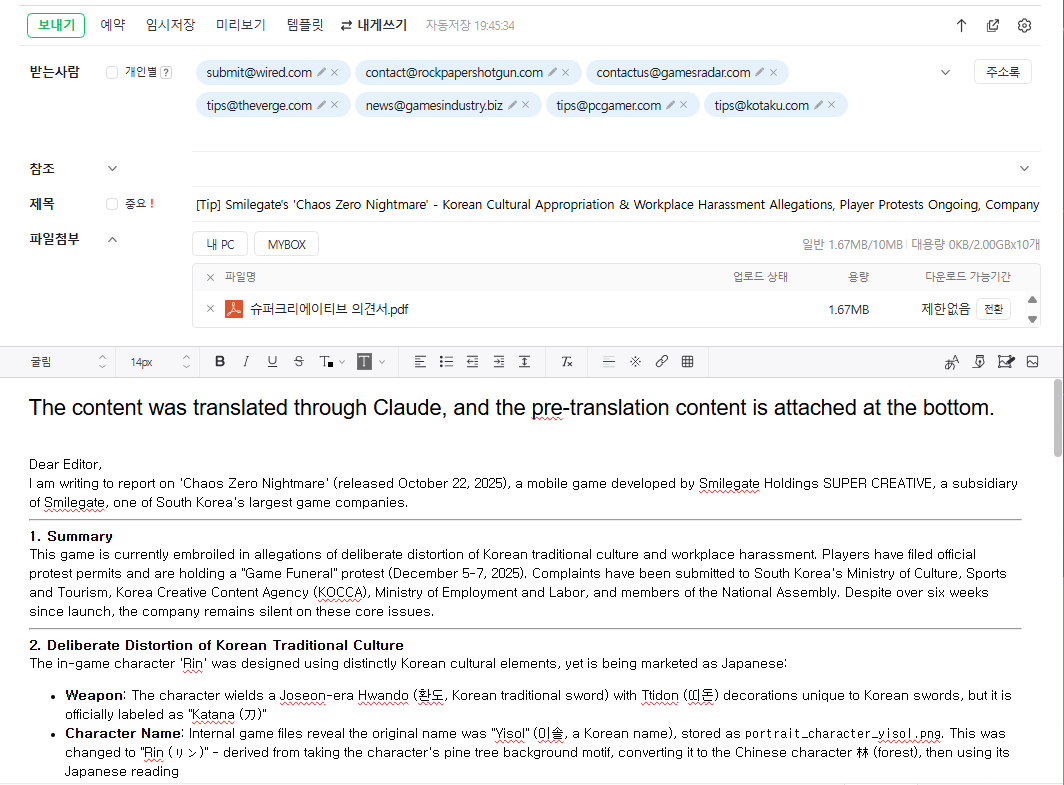Remove tips@theverge.com recipient
The height and width of the screenshot is (785, 1064).
pos(335,104)
